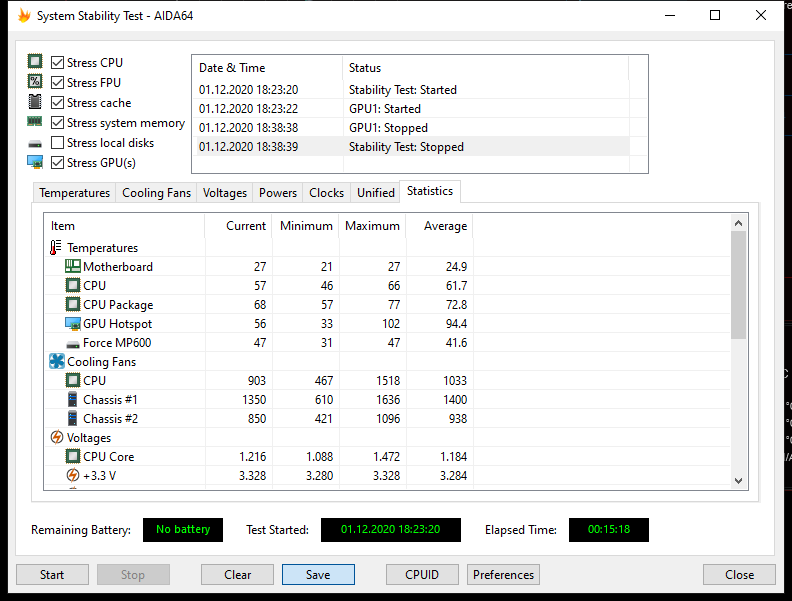
Task: Clear the test log with Clear button
Action: point(237,575)
